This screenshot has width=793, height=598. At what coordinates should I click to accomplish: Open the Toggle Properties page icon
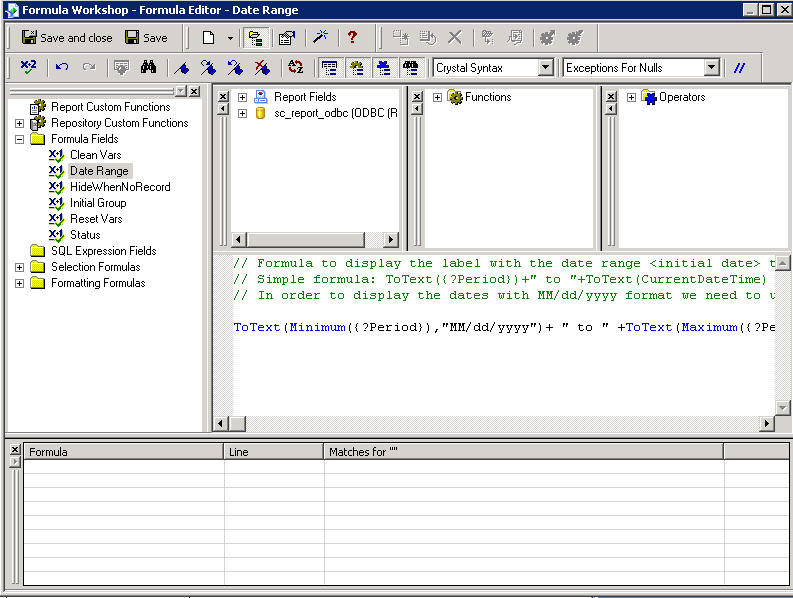[287, 38]
